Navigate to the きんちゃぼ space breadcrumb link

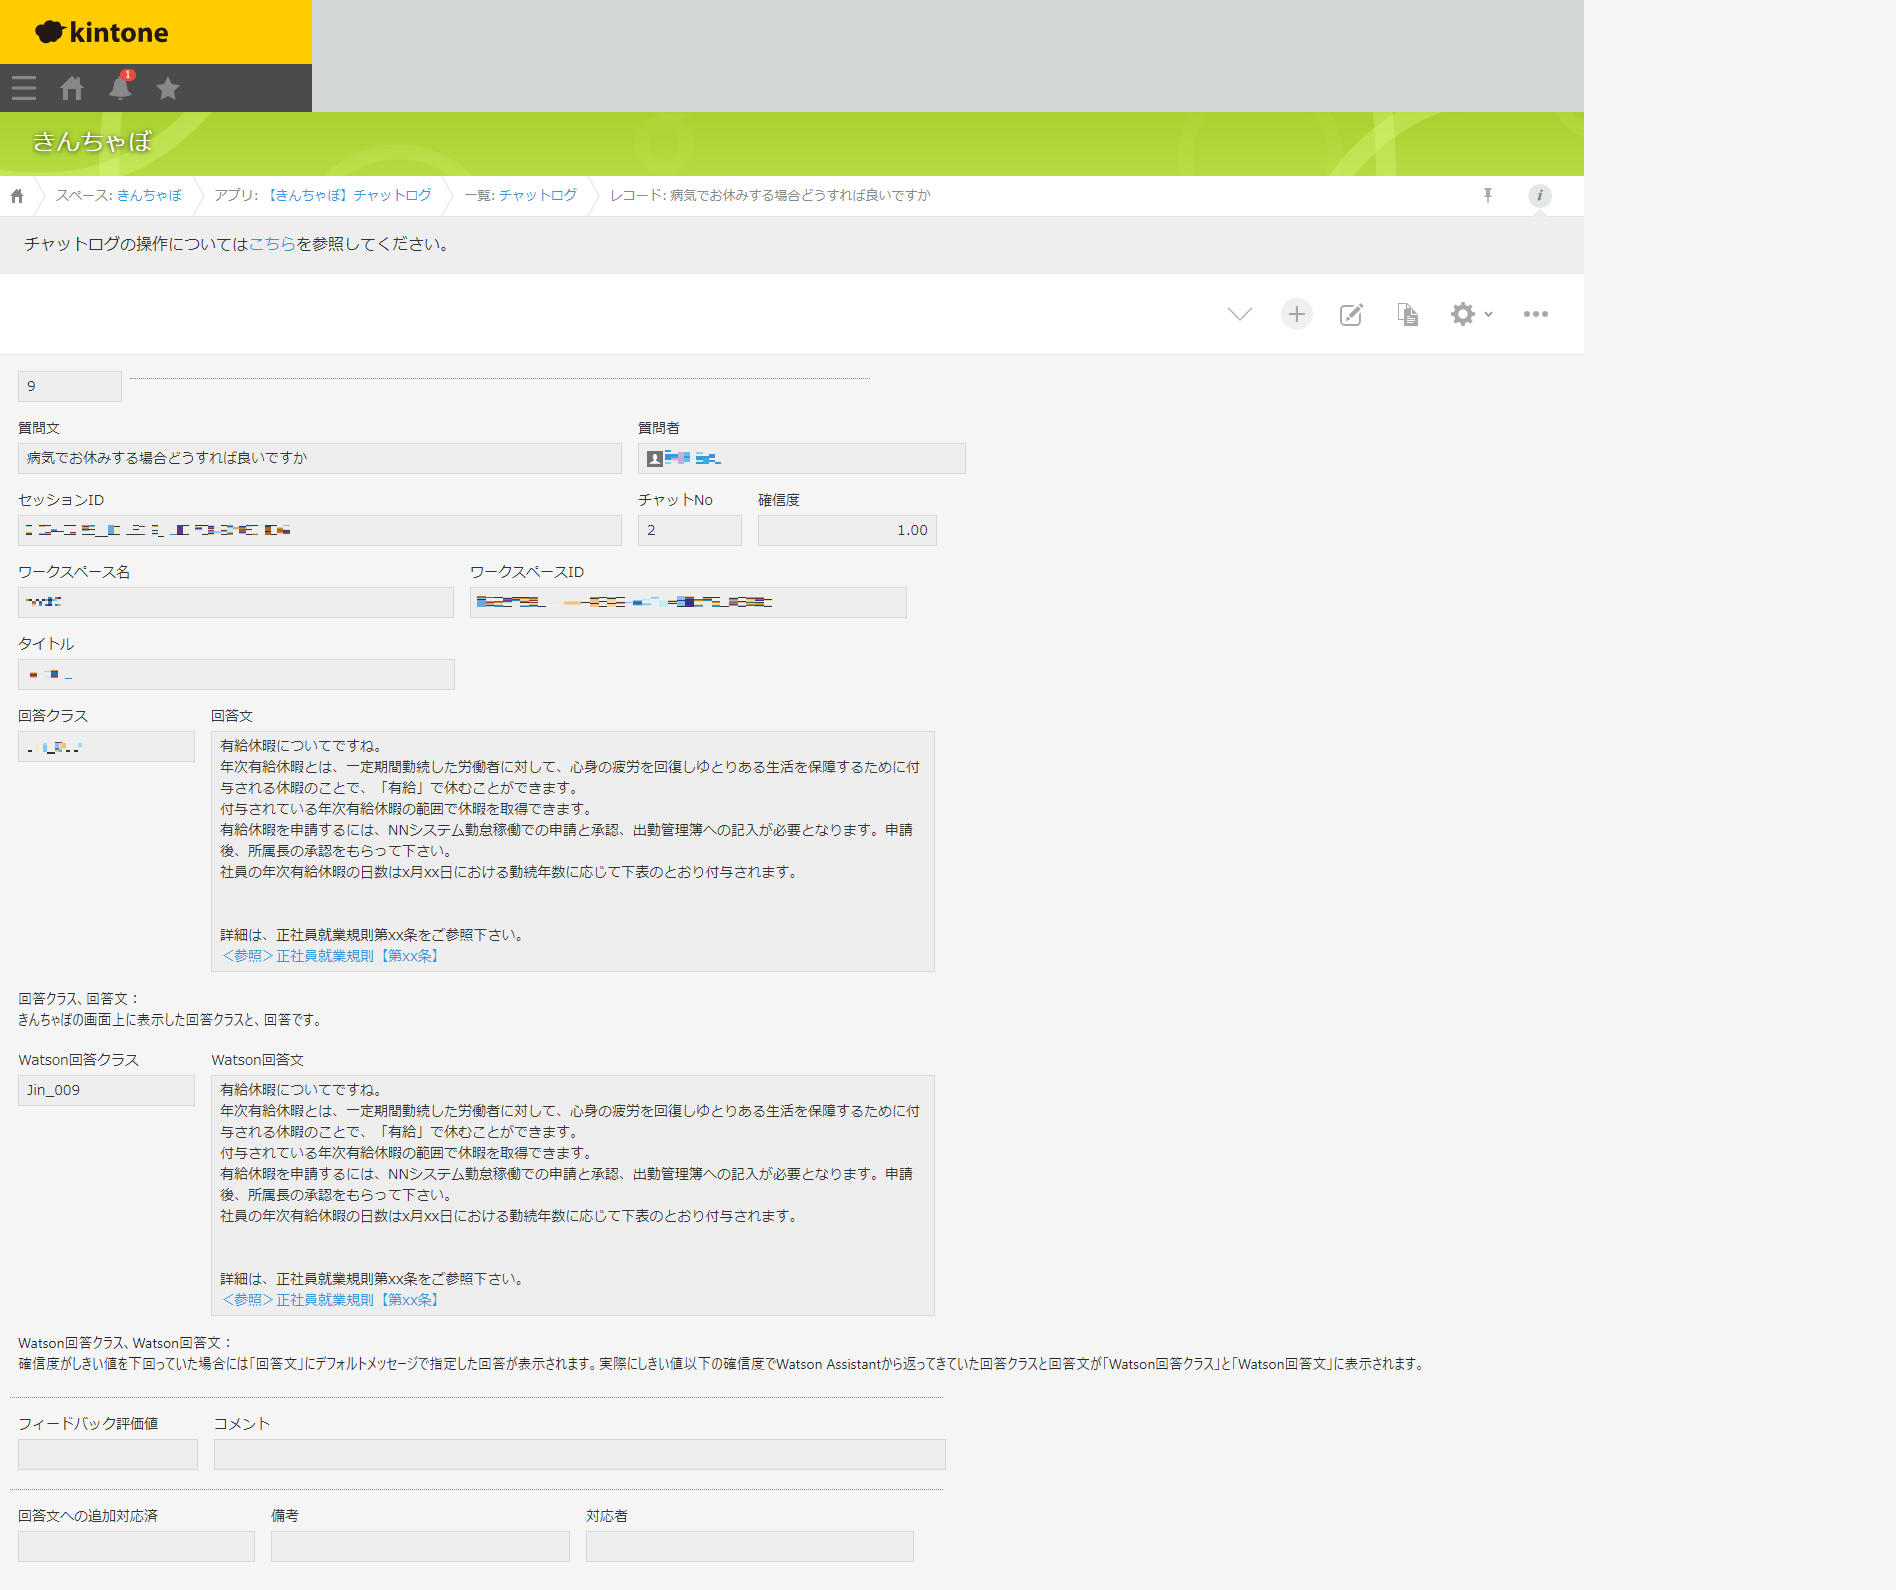point(149,195)
